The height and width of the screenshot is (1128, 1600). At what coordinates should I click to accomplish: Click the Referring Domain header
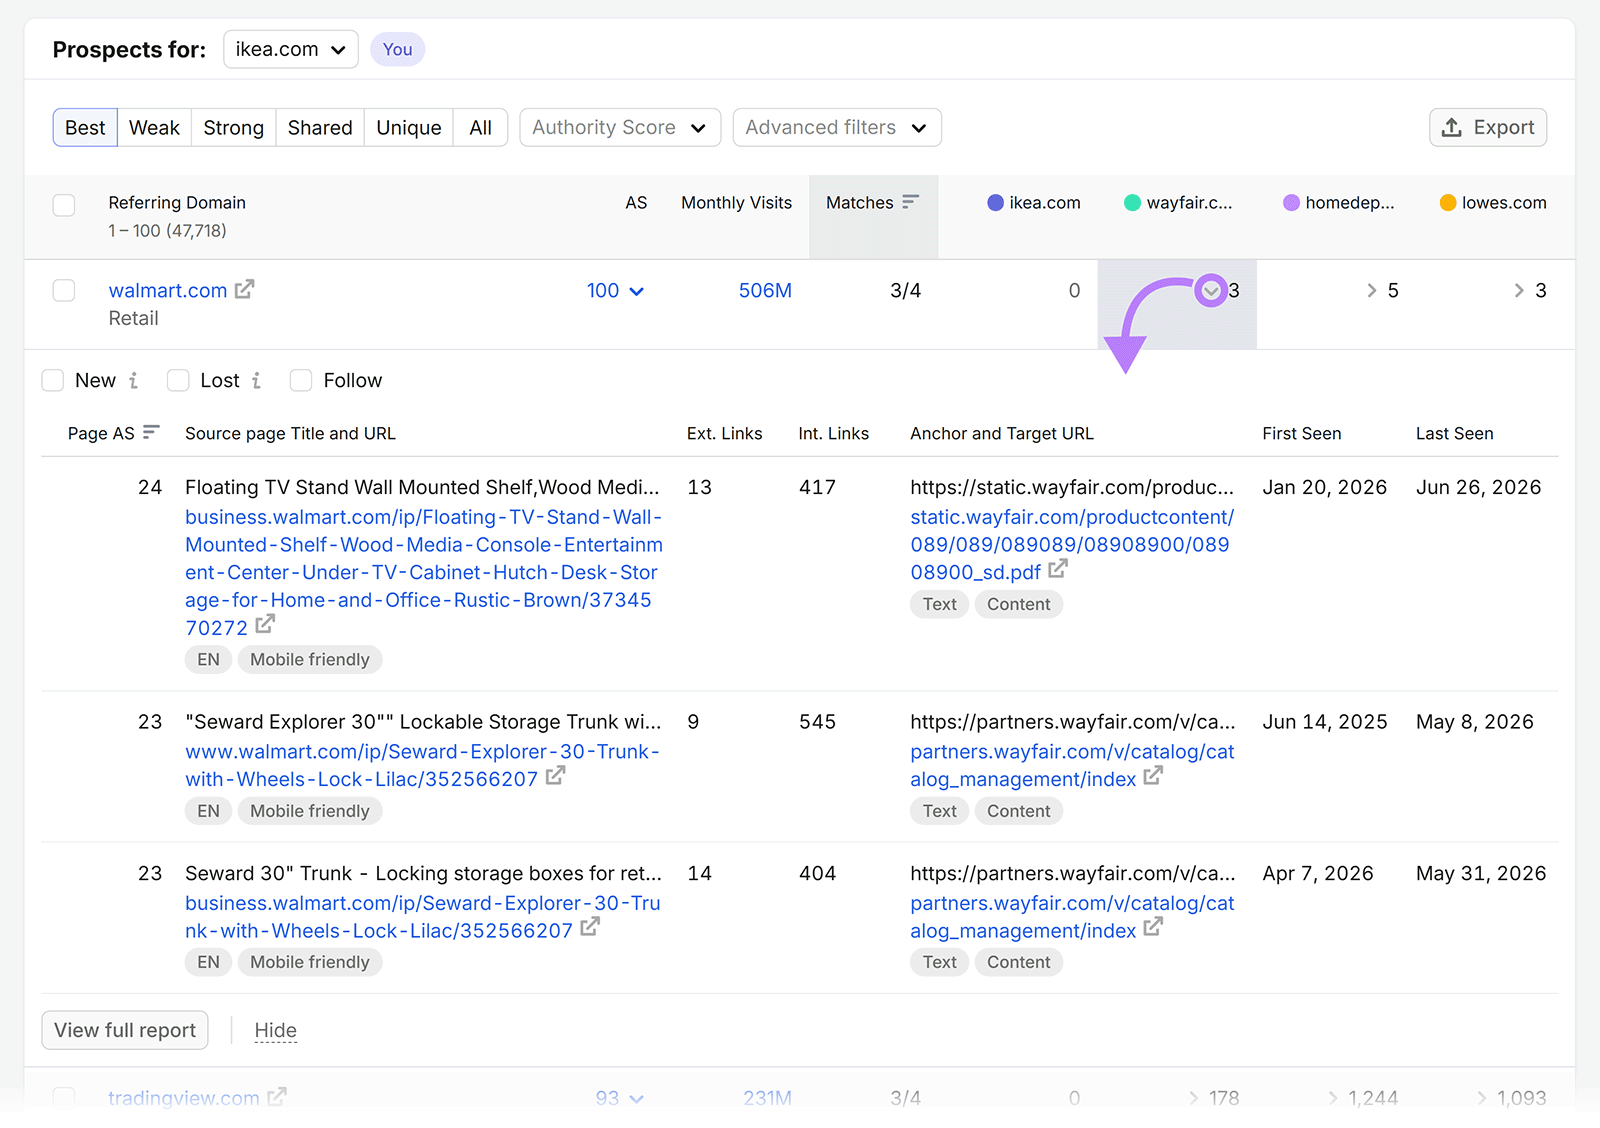coord(177,202)
